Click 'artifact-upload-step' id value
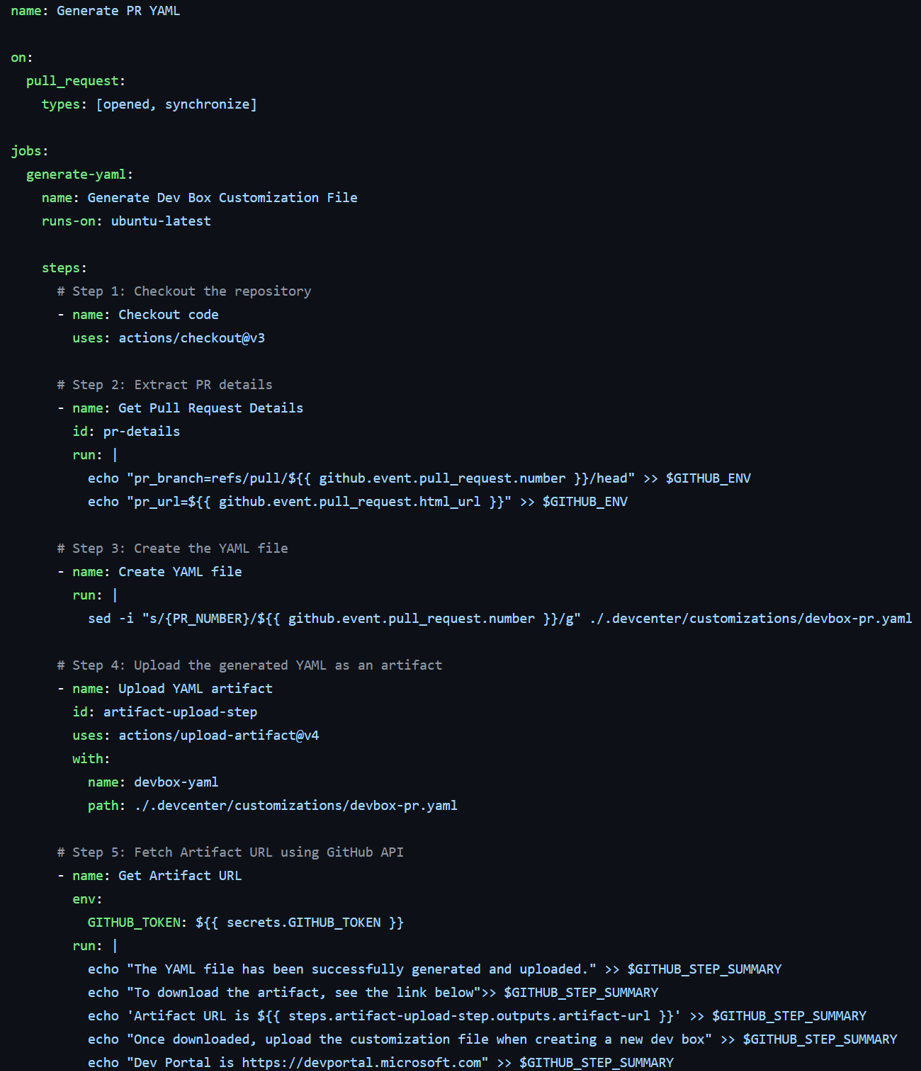Viewport: 921px width, 1071px height. (180, 712)
